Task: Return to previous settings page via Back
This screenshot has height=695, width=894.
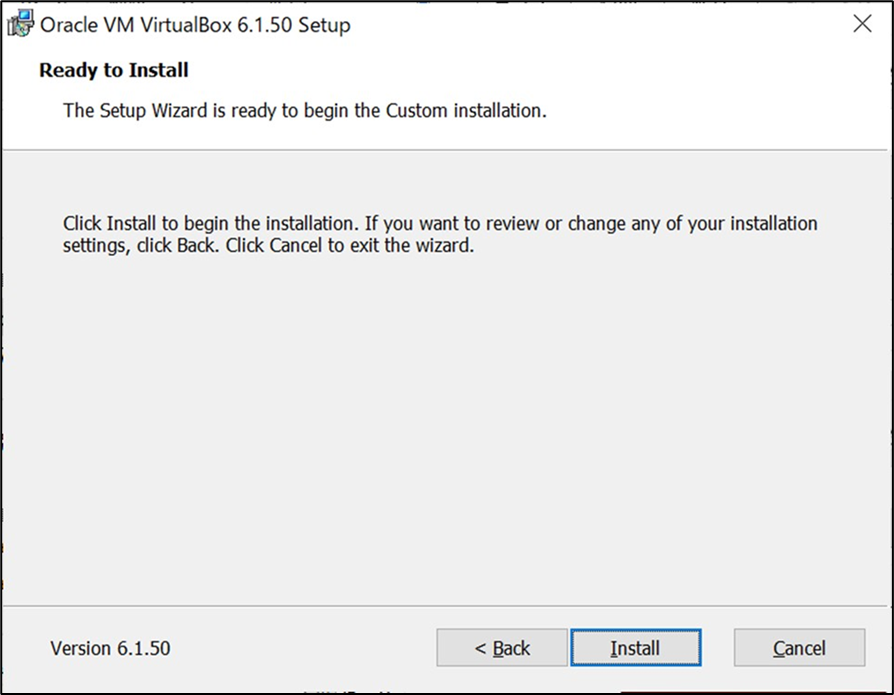Action: (502, 648)
